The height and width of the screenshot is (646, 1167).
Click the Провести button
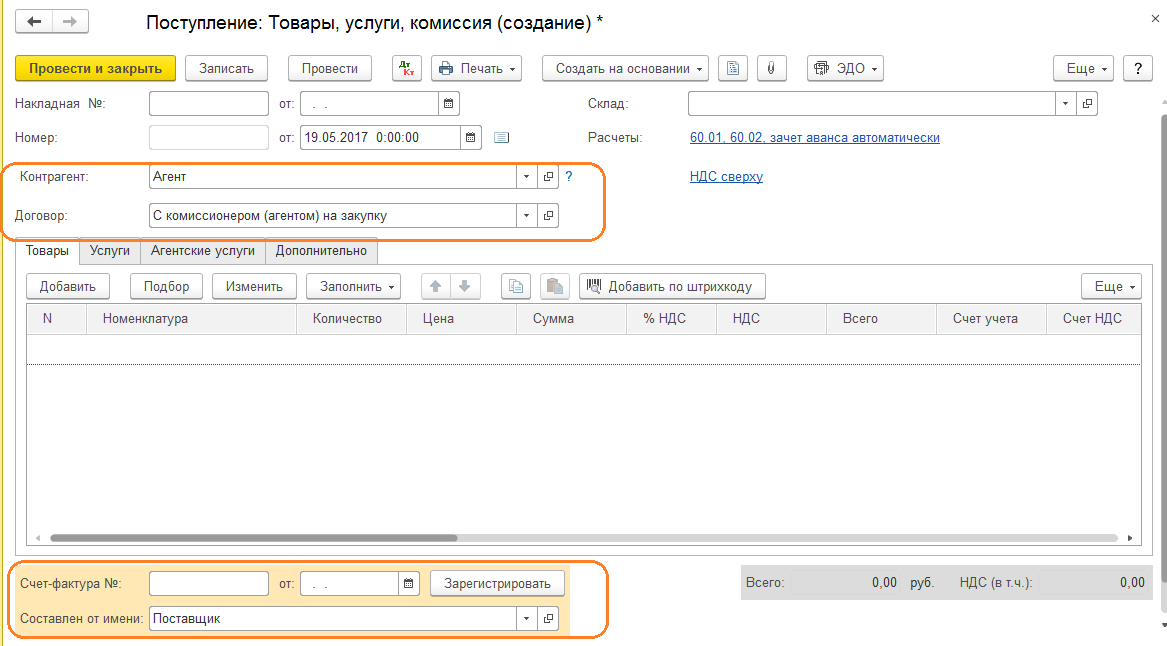pyautogui.click(x=330, y=68)
